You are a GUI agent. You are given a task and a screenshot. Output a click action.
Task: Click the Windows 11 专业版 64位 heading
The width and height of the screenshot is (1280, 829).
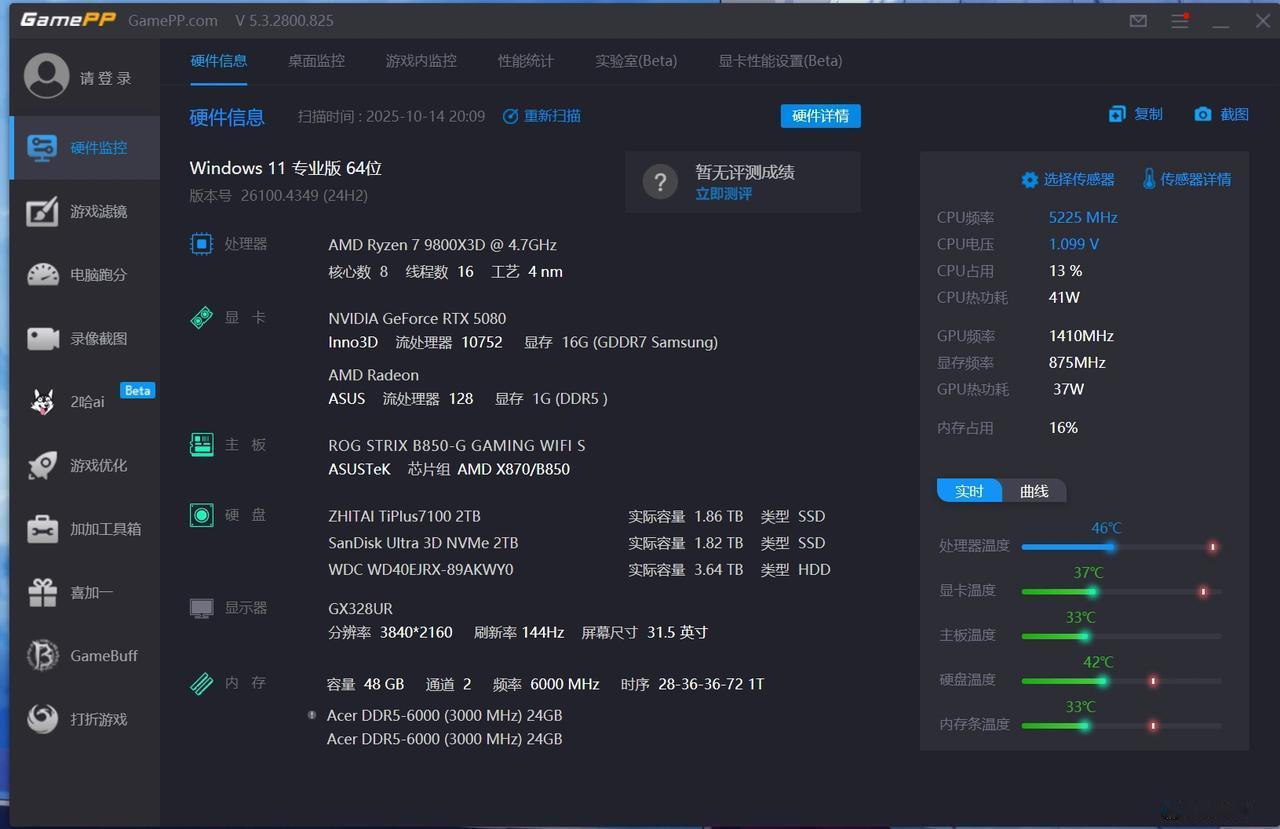(286, 169)
